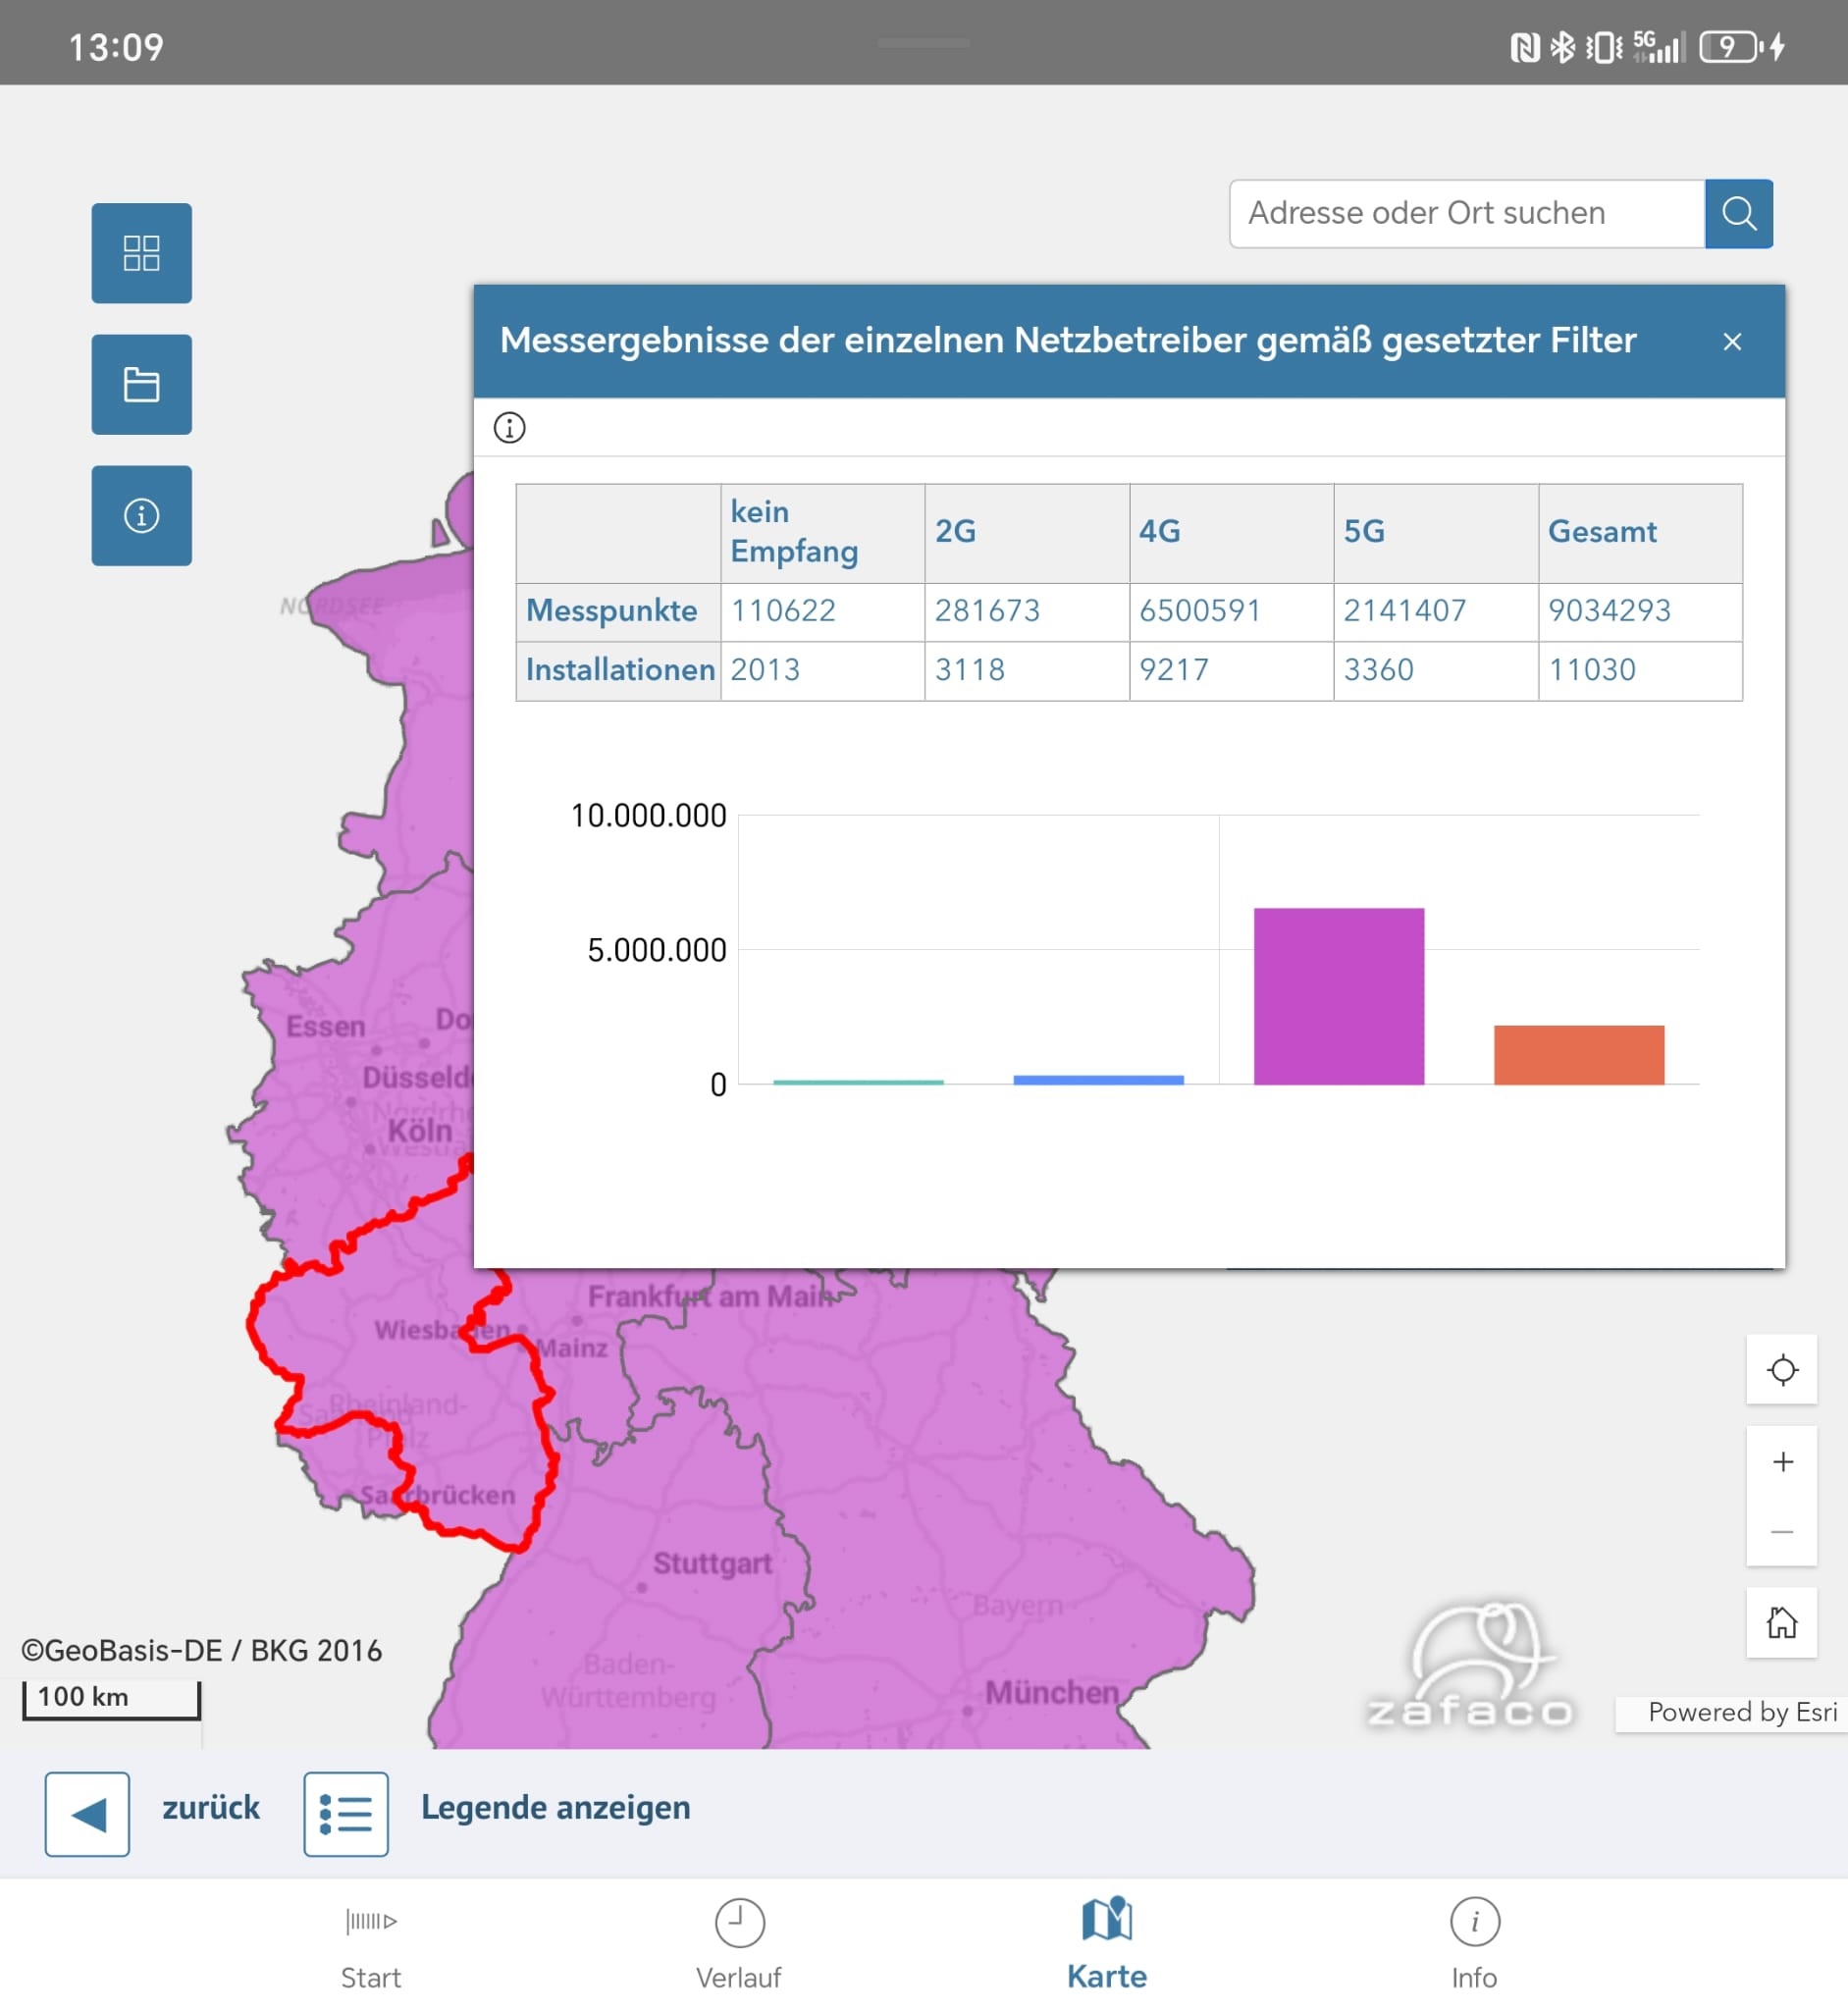Click the 100 km scale bar
The height and width of the screenshot is (2010, 1848).
coord(111,1698)
